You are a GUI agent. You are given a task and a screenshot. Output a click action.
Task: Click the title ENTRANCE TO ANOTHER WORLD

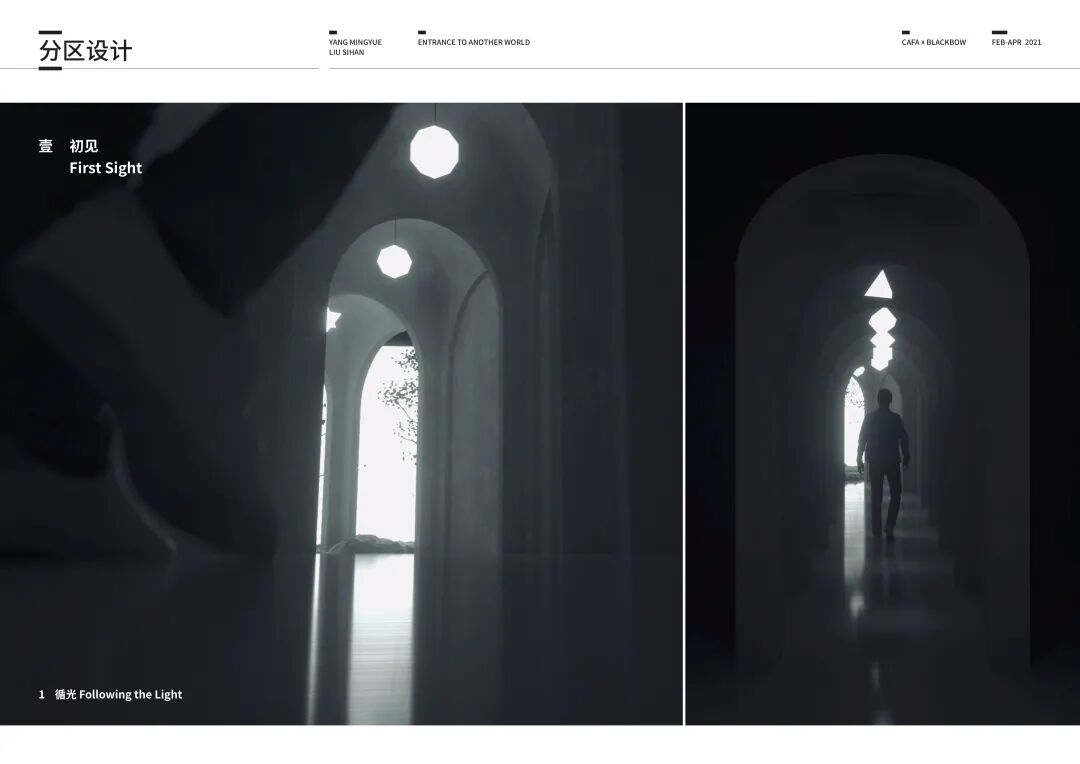pyautogui.click(x=474, y=42)
